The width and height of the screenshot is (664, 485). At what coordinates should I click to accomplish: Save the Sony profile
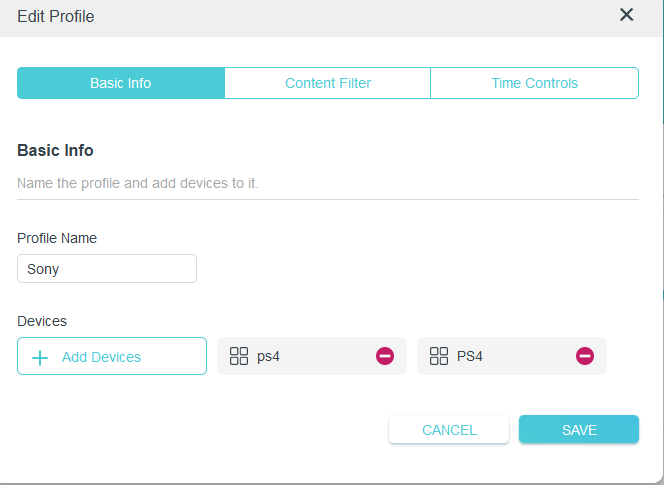[579, 430]
